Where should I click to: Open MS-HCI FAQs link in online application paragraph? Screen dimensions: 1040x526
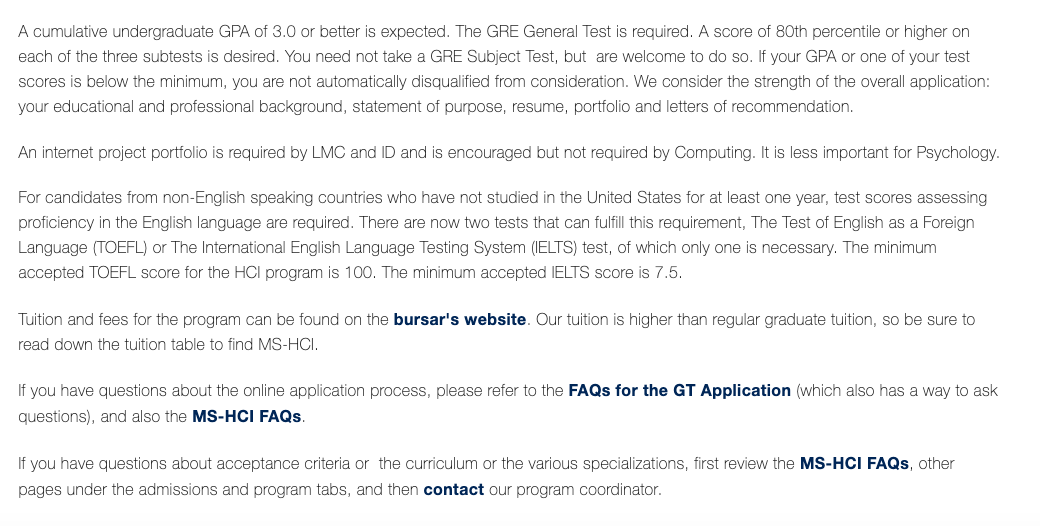click(x=246, y=417)
